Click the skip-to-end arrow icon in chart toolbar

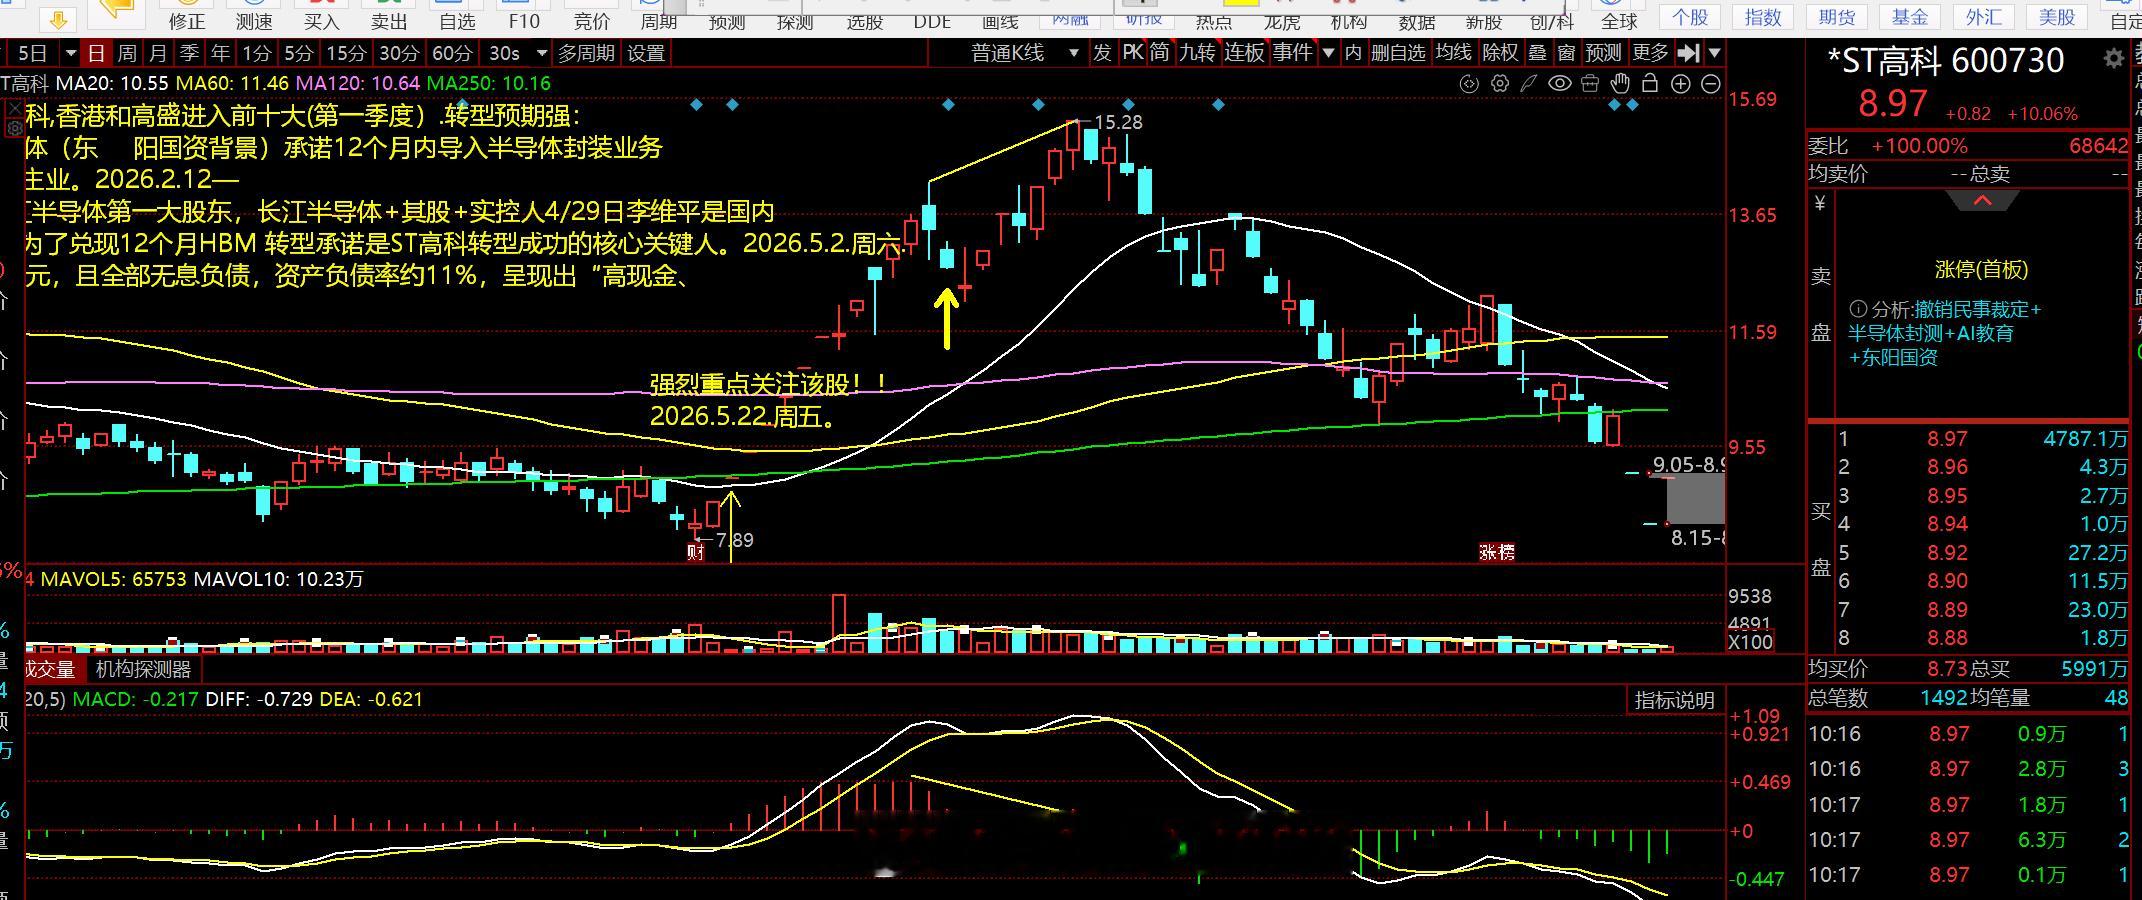(x=1689, y=53)
